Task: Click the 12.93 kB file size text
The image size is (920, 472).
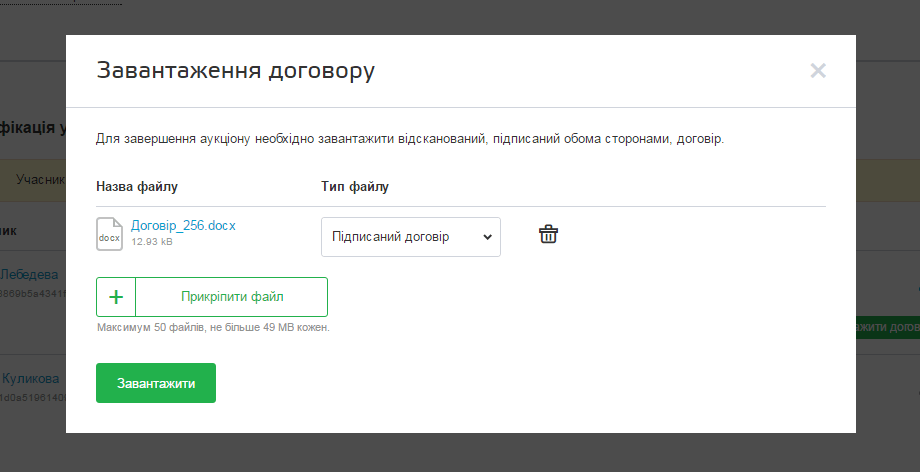Action: pos(152,242)
